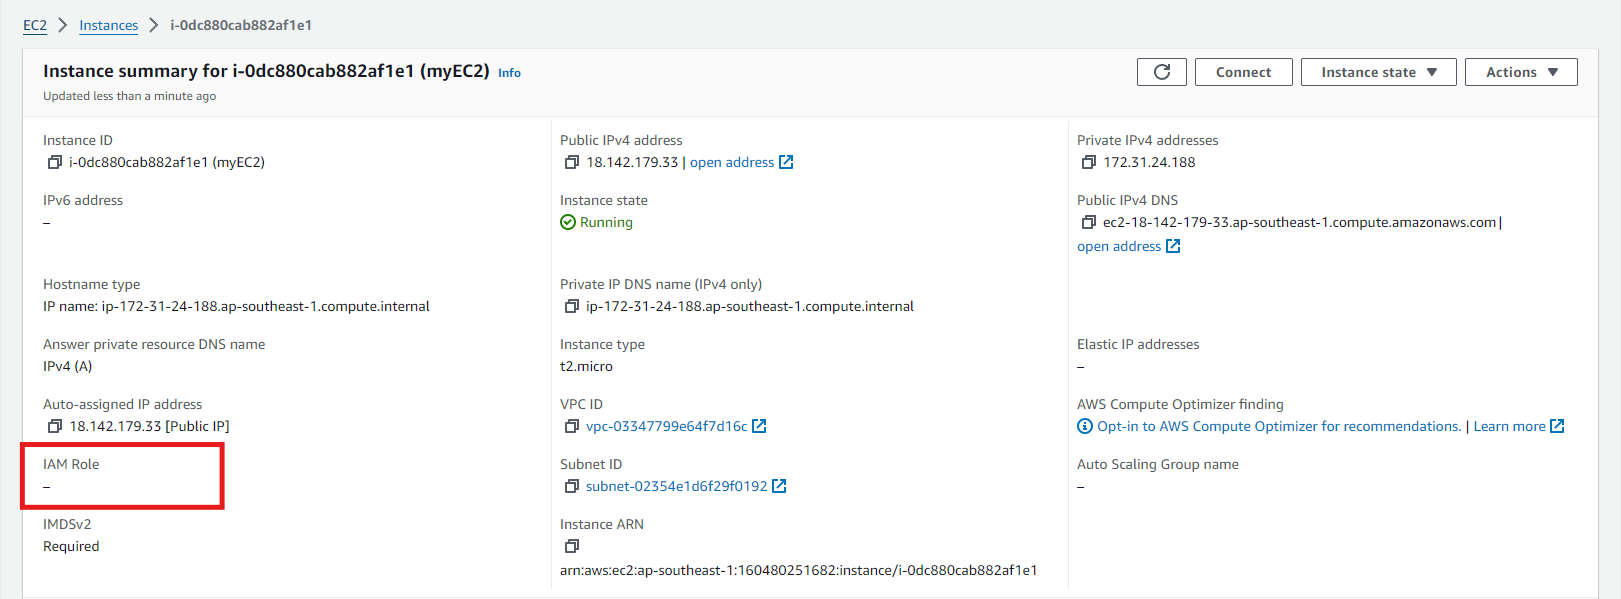The image size is (1621, 599).
Task: Copy the Private IPv4 address
Action: (x=1089, y=162)
